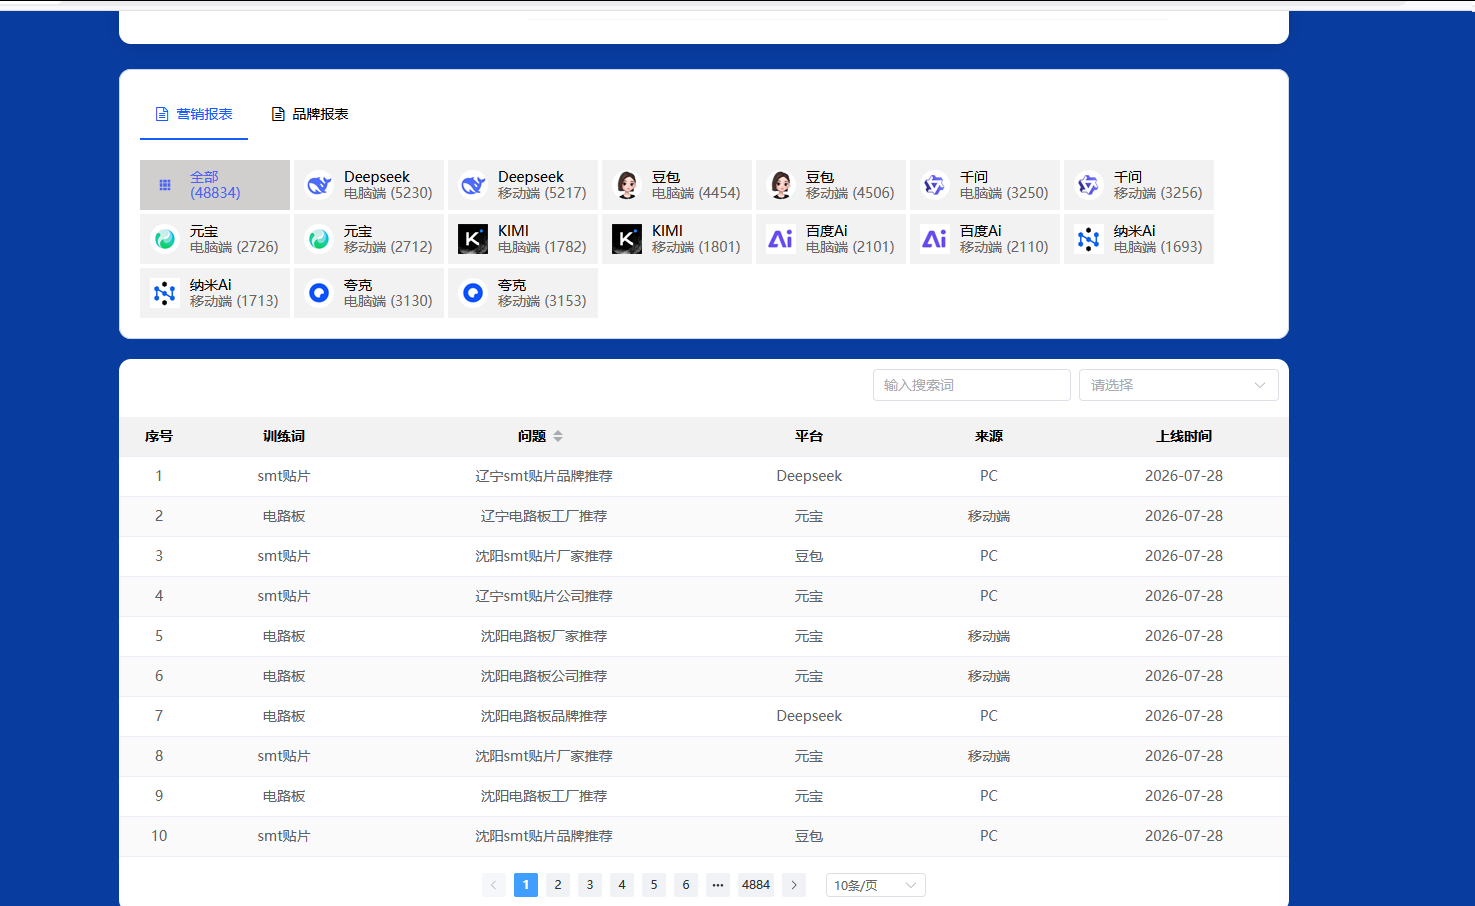The width and height of the screenshot is (1475, 906).
Task: Click Deepseek platform cell in row 1
Action: point(809,476)
